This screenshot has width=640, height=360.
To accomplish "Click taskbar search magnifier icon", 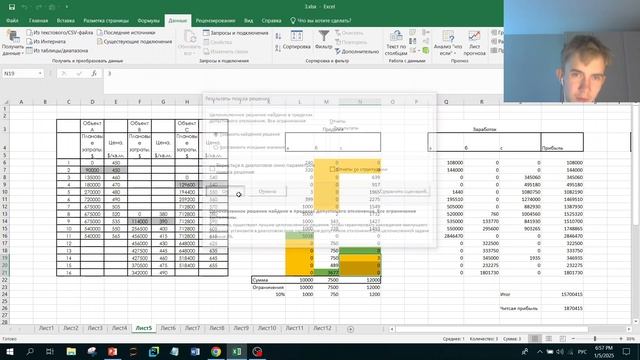I will (x=30, y=351).
